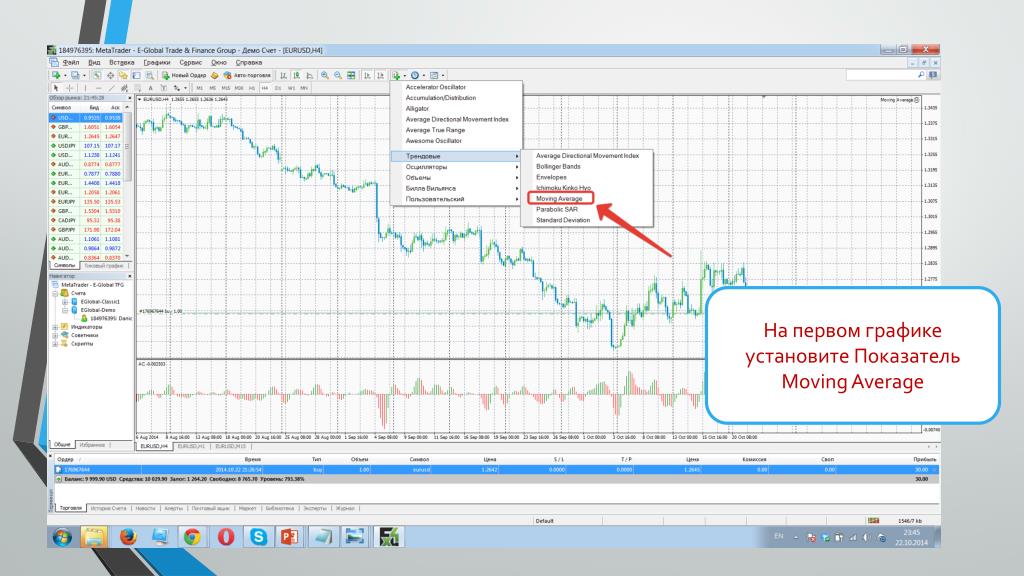
Task: Choose Moving Average from the trend submenu
Action: pyautogui.click(x=560, y=199)
